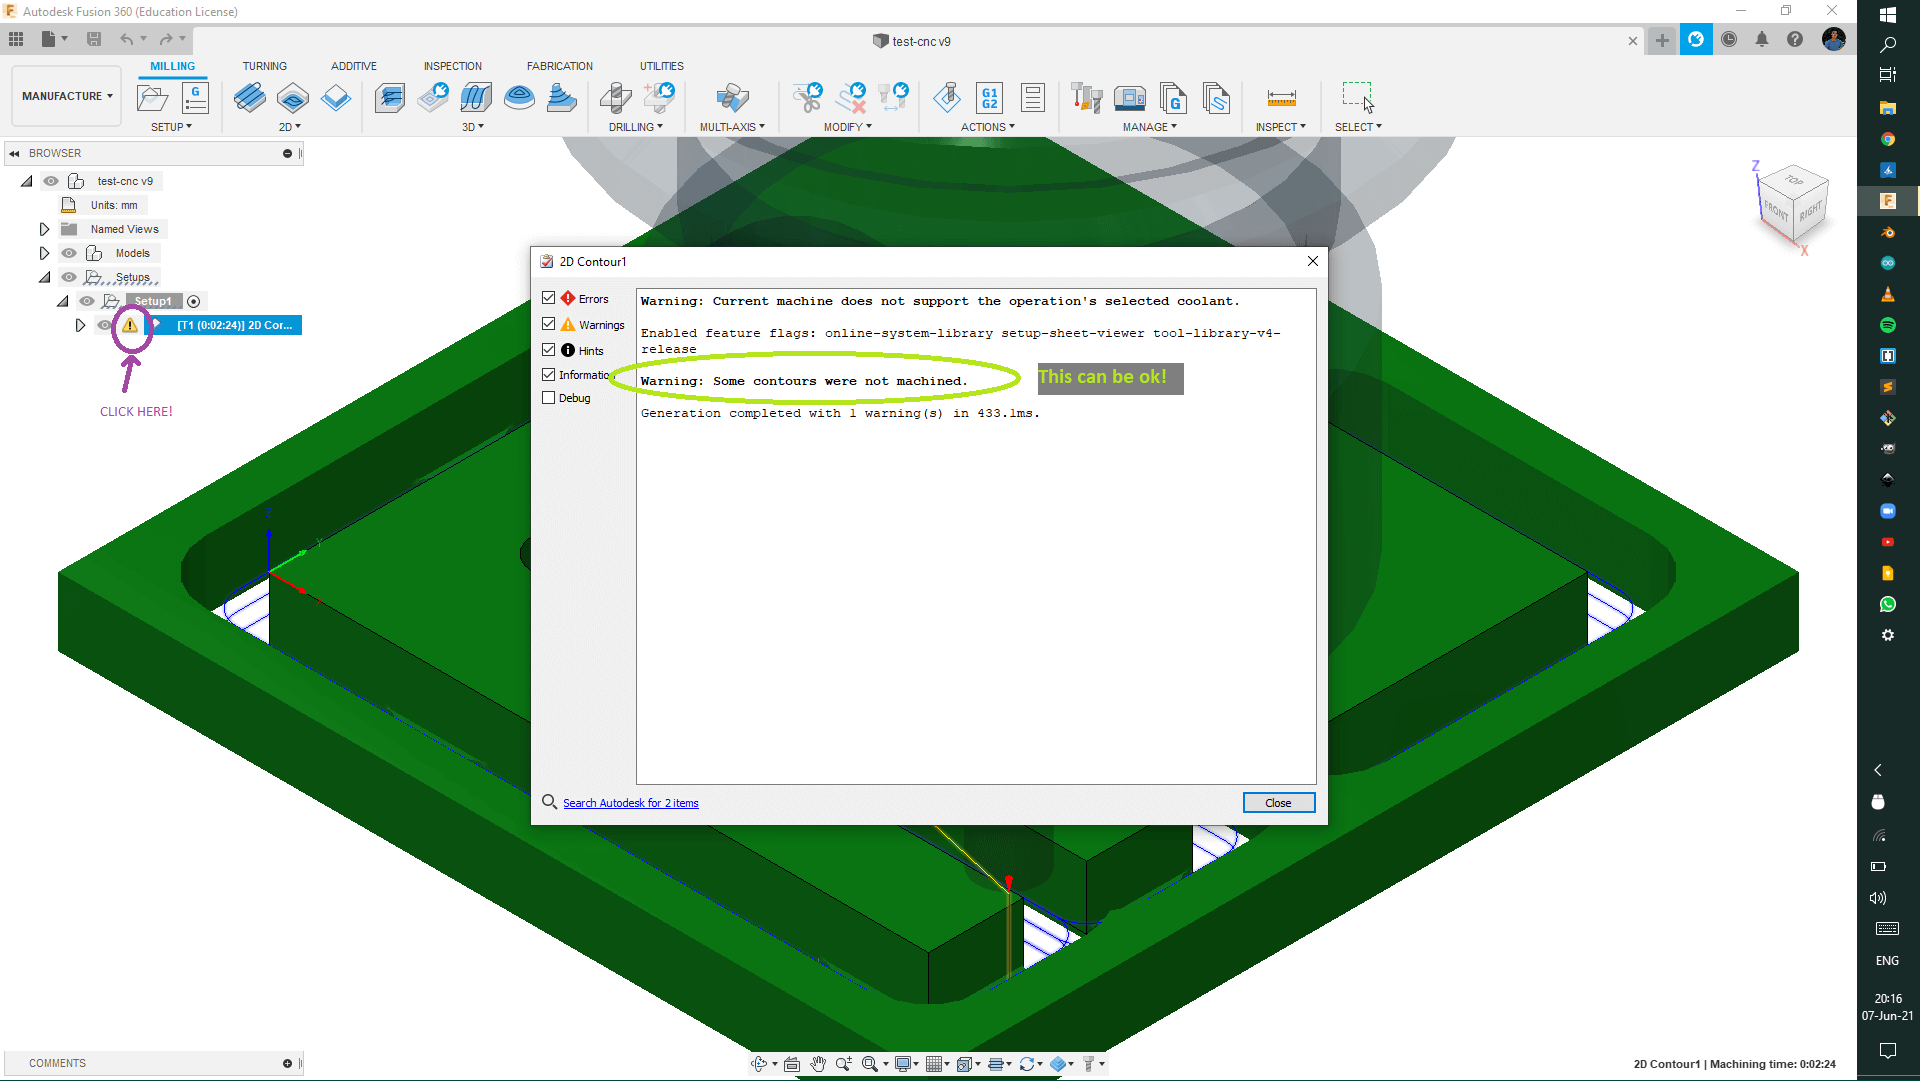Click the Post Process G1 G2 icon
1920x1081 pixels.
[989, 98]
